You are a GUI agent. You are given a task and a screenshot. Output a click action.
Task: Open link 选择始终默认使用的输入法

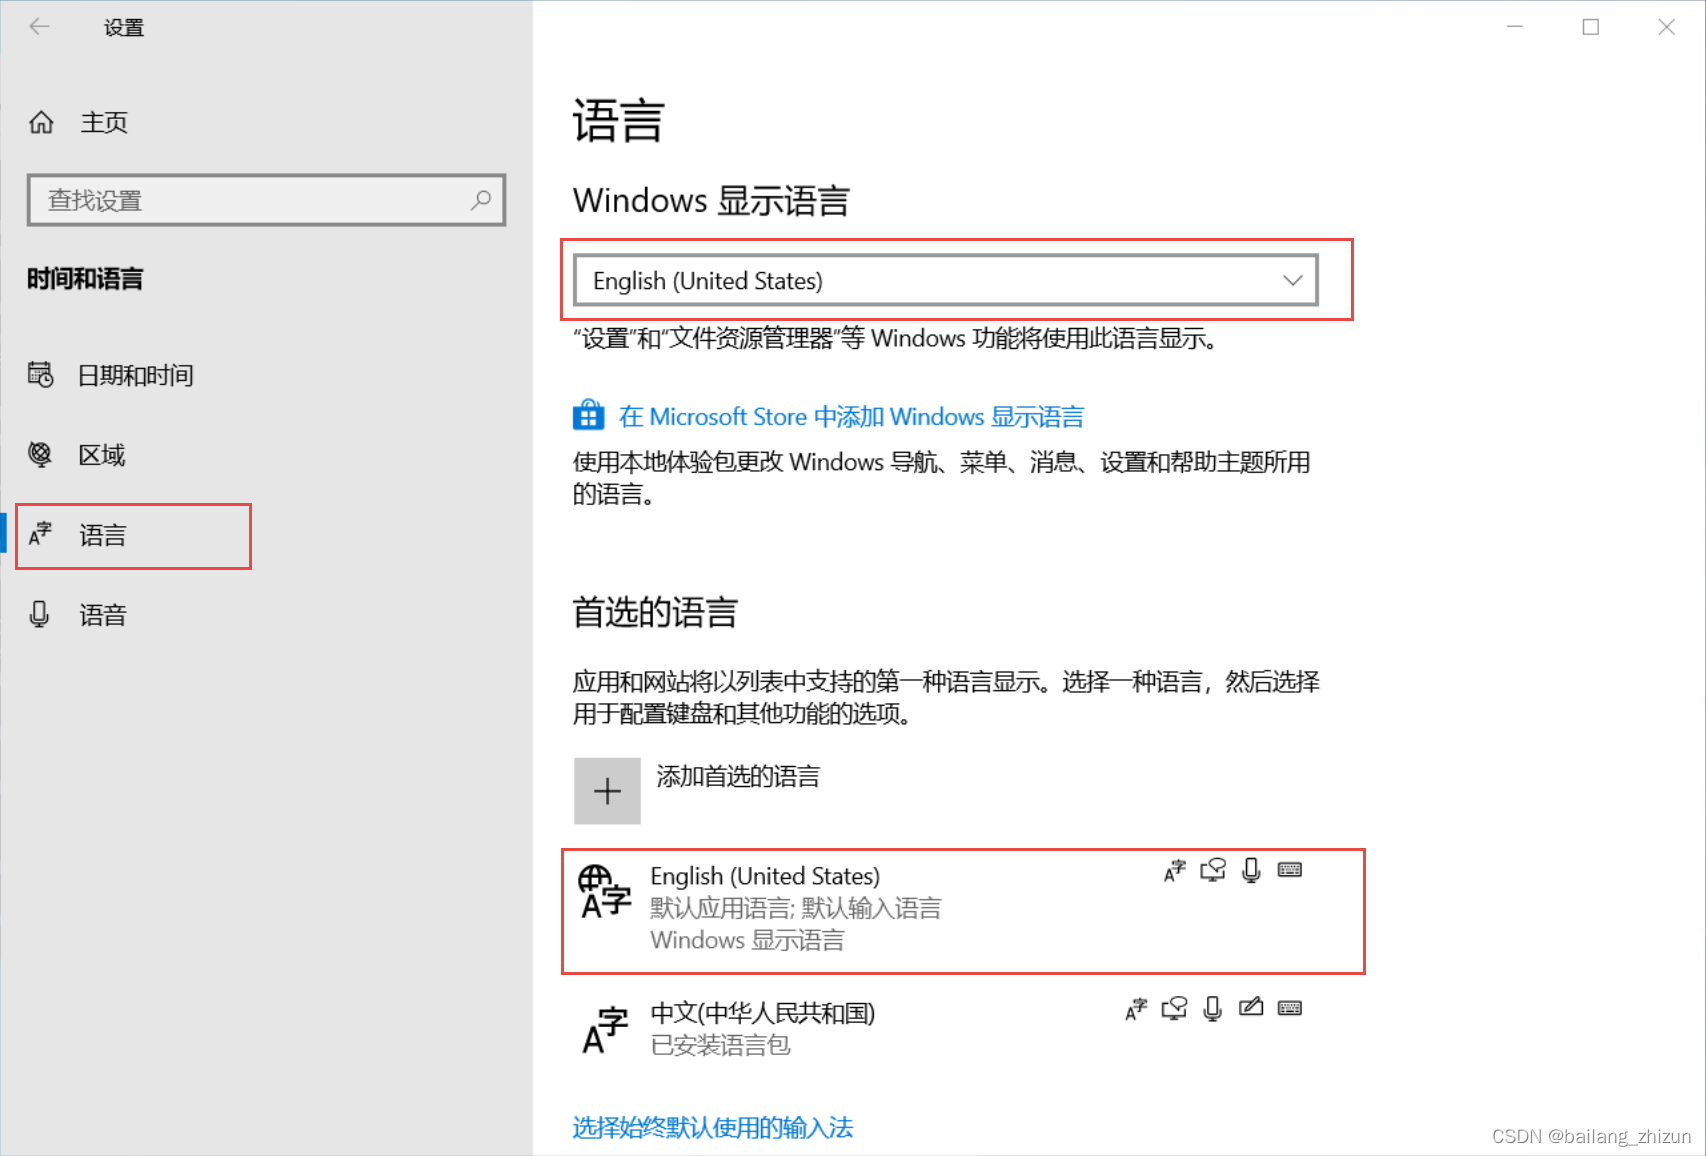tap(713, 1128)
